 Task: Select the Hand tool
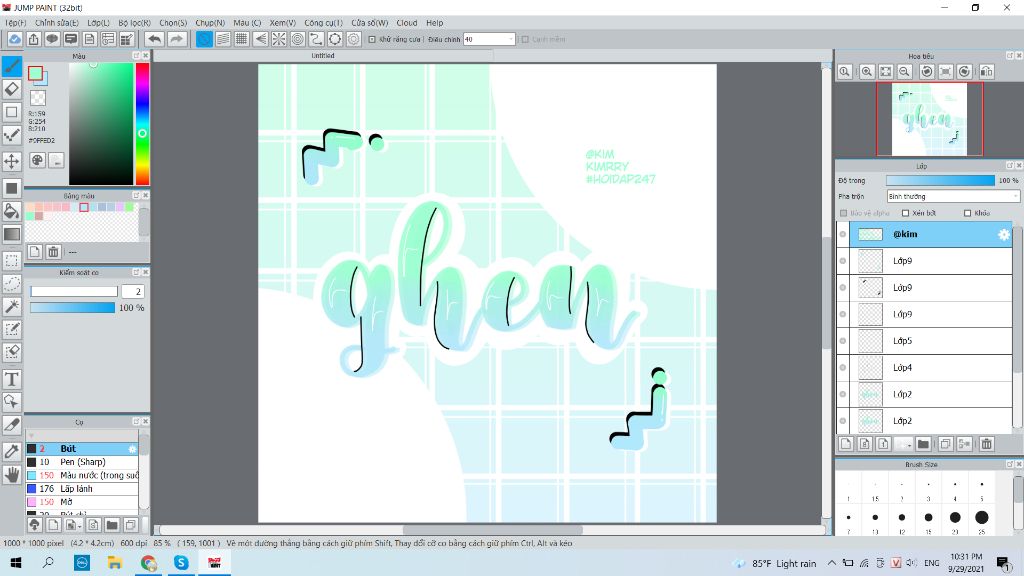pos(12,475)
